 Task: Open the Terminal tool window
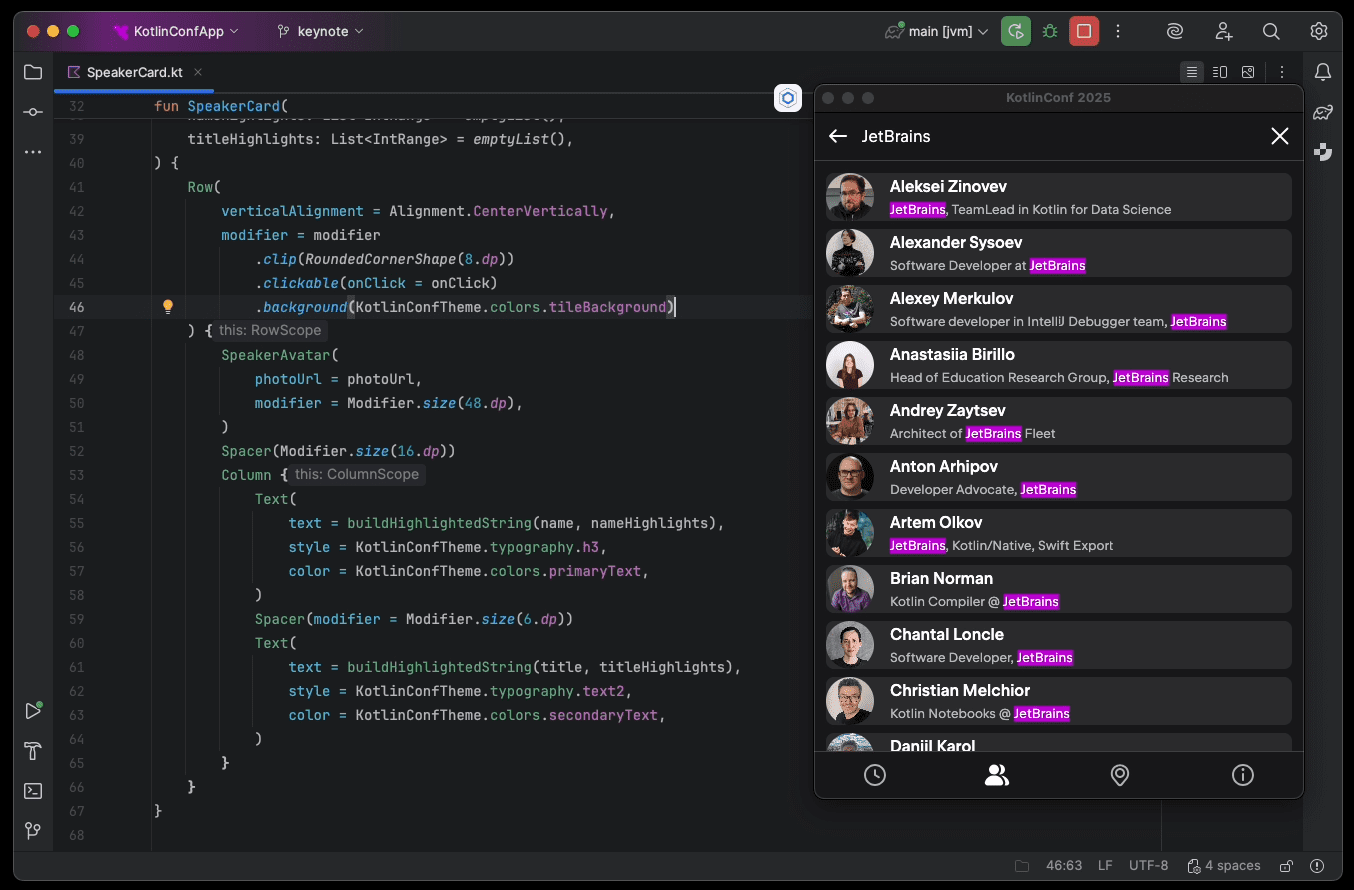pyautogui.click(x=33, y=791)
